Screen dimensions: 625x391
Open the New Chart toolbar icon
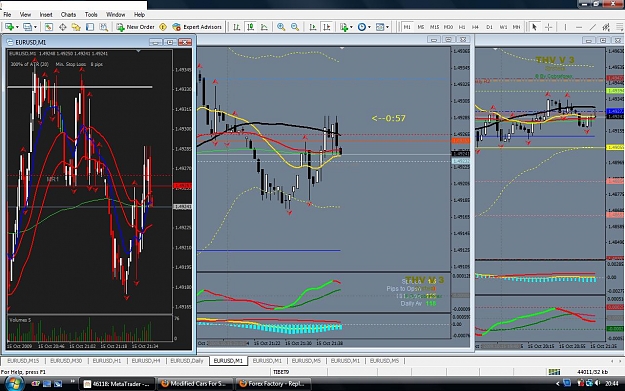pos(9,27)
